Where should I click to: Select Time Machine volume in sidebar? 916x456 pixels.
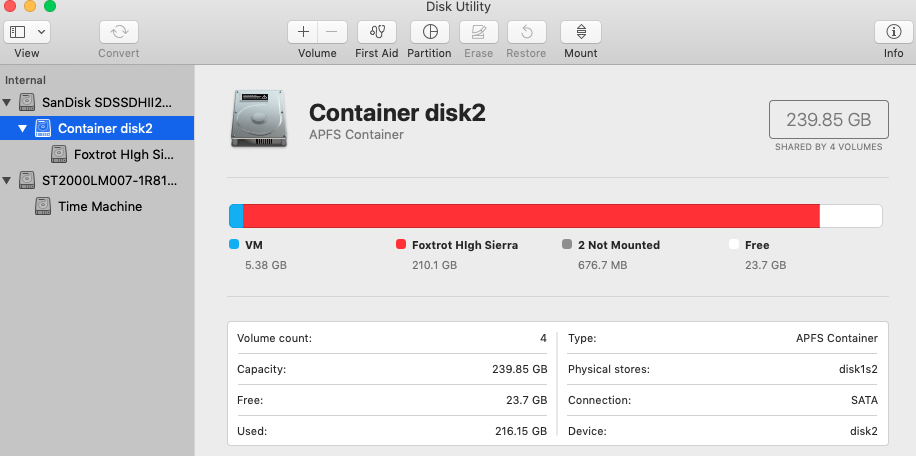coord(99,206)
